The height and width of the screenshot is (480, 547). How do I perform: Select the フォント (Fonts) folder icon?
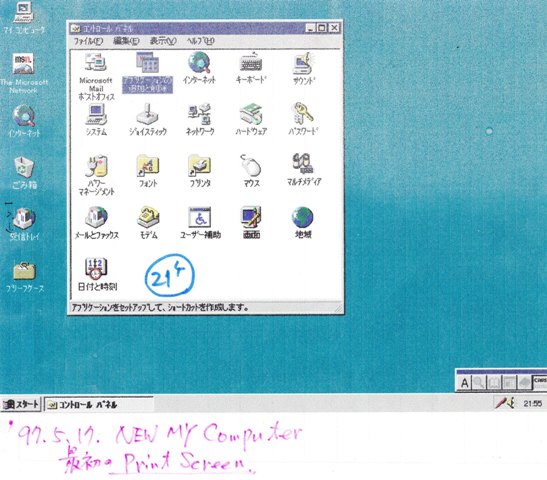pyautogui.click(x=148, y=165)
